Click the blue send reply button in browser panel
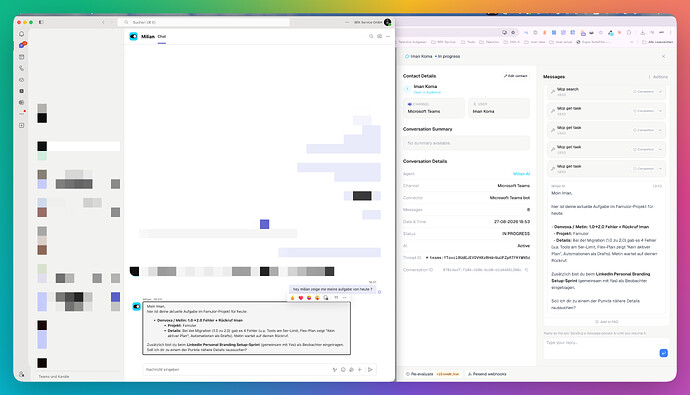The width and height of the screenshot is (690, 395). click(x=663, y=353)
